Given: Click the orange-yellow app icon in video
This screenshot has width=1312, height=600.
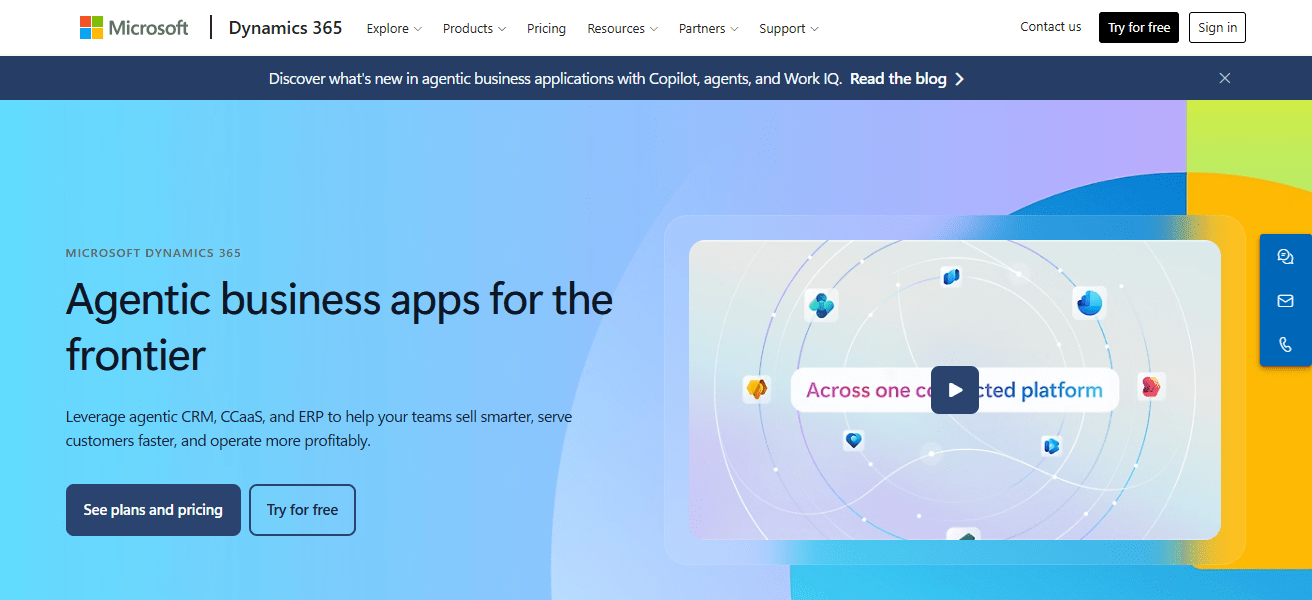Looking at the screenshot, I should (x=757, y=389).
